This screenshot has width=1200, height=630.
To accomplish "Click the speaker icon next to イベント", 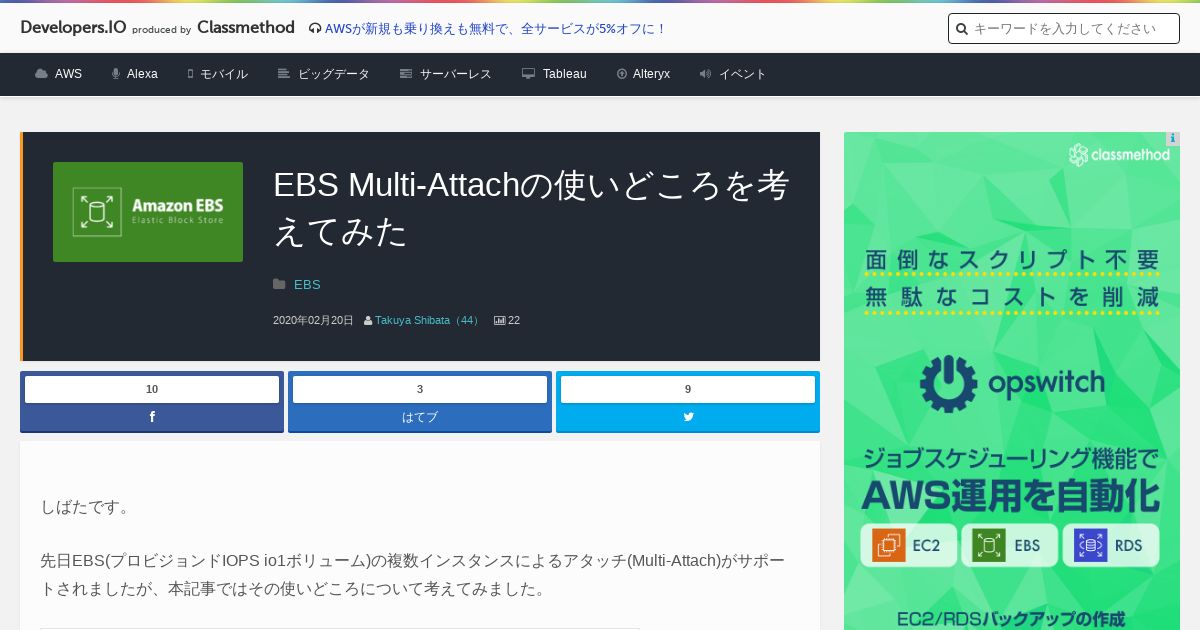I will click(705, 74).
